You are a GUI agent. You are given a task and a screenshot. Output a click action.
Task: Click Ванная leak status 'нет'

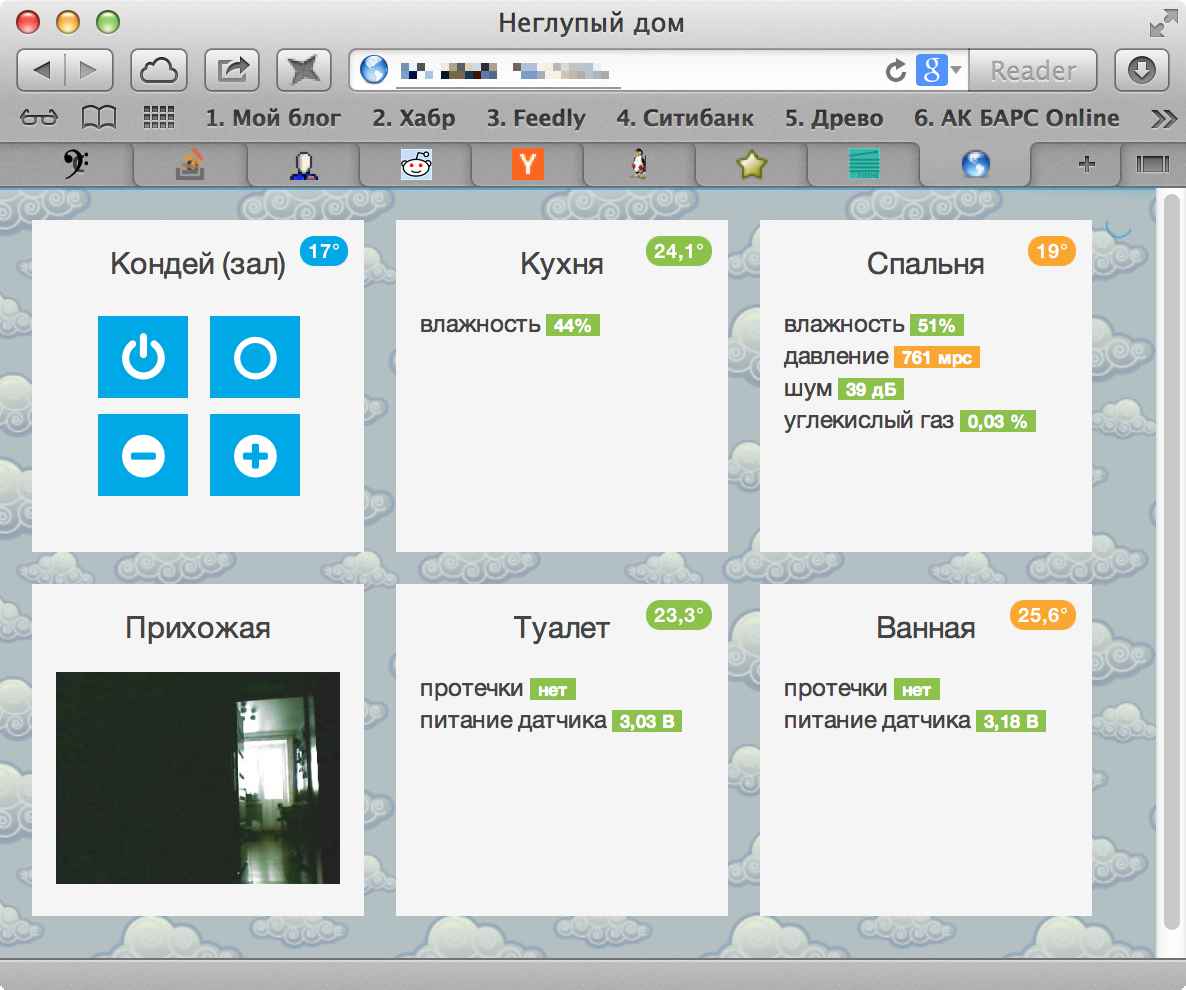point(916,690)
